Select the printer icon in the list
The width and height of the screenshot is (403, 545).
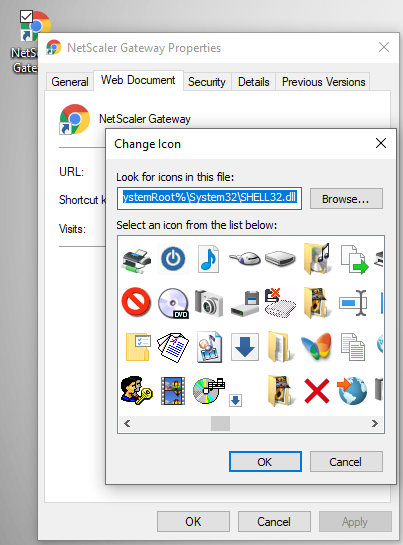(136, 260)
